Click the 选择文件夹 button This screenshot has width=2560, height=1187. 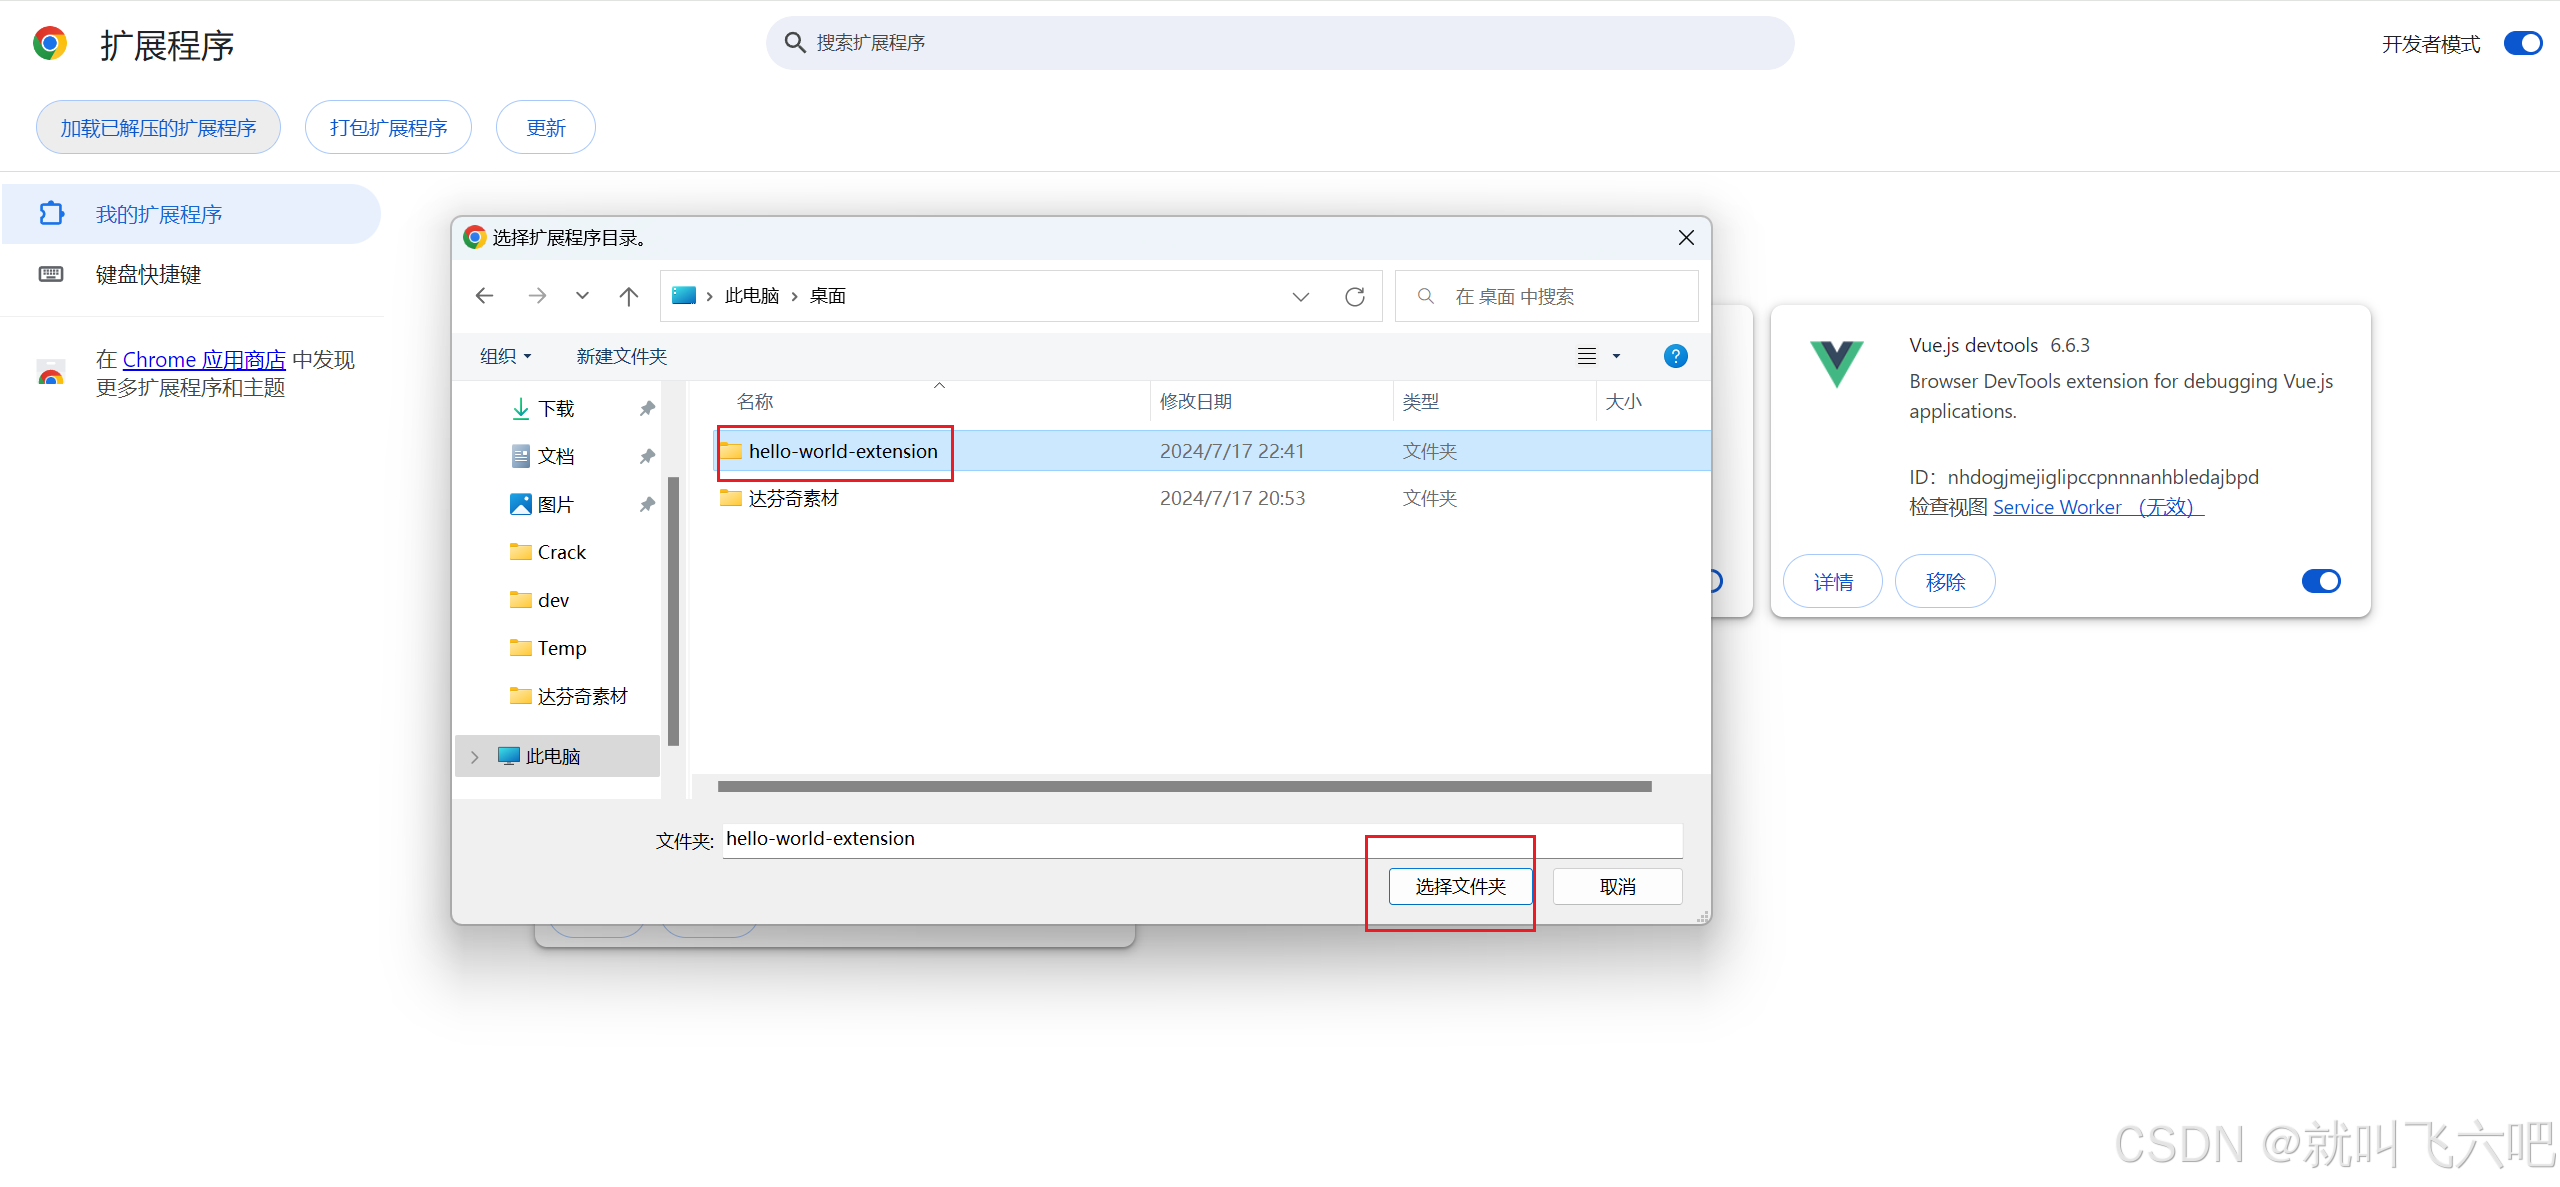(x=1460, y=887)
